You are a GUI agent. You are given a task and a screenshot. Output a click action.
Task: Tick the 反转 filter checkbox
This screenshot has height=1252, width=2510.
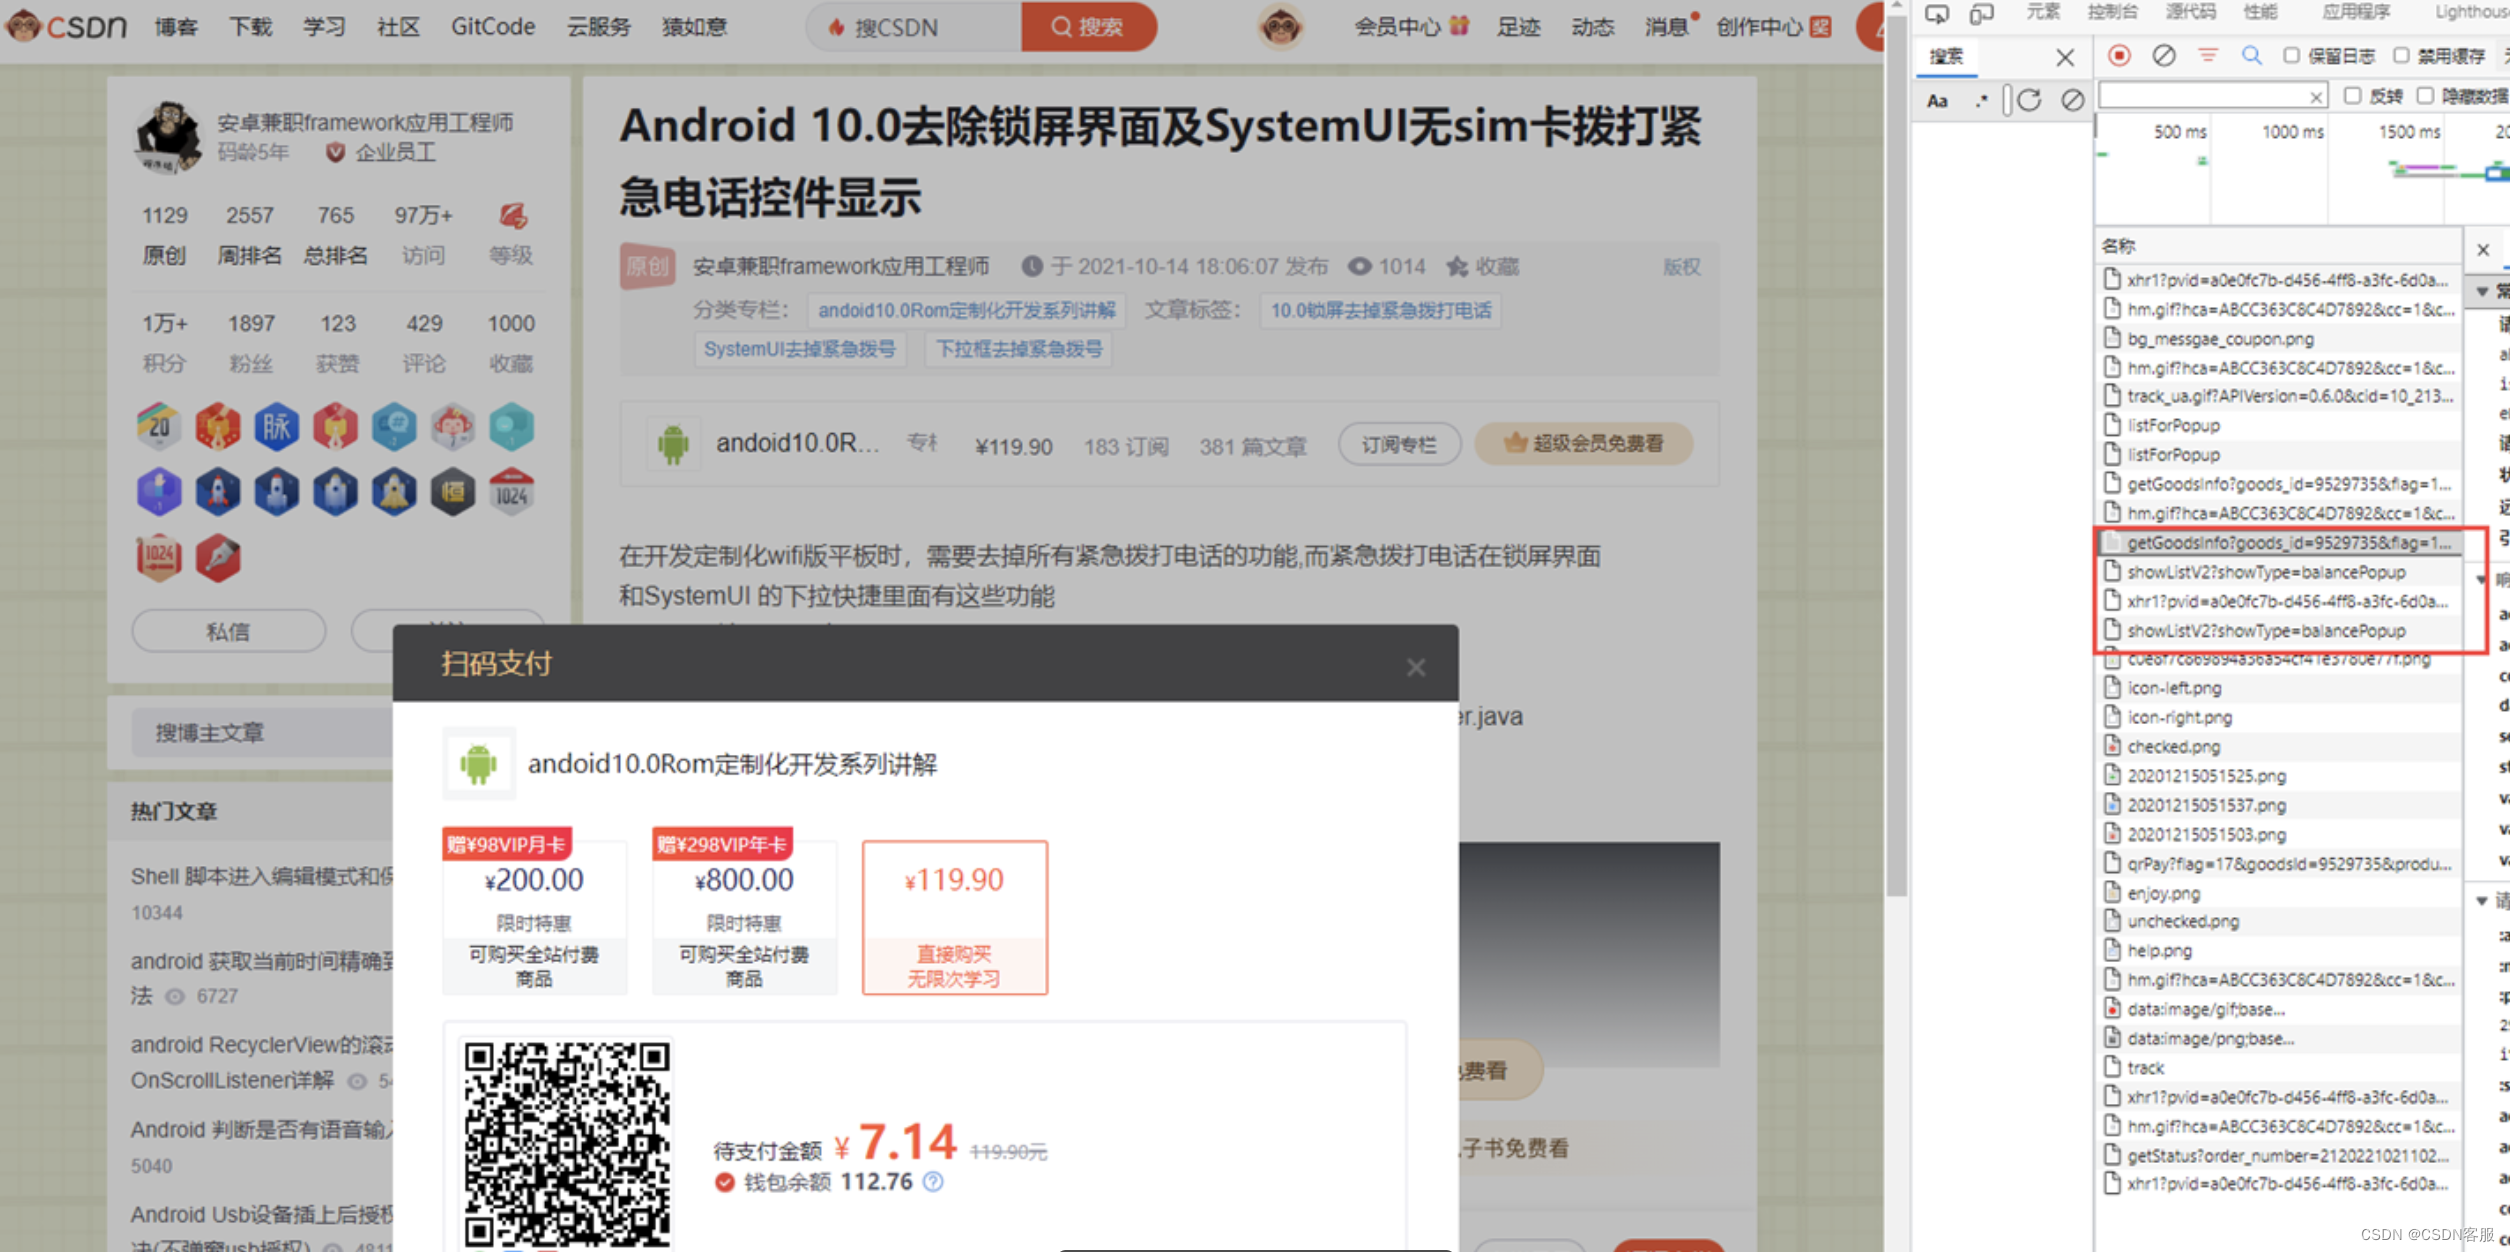click(2353, 96)
